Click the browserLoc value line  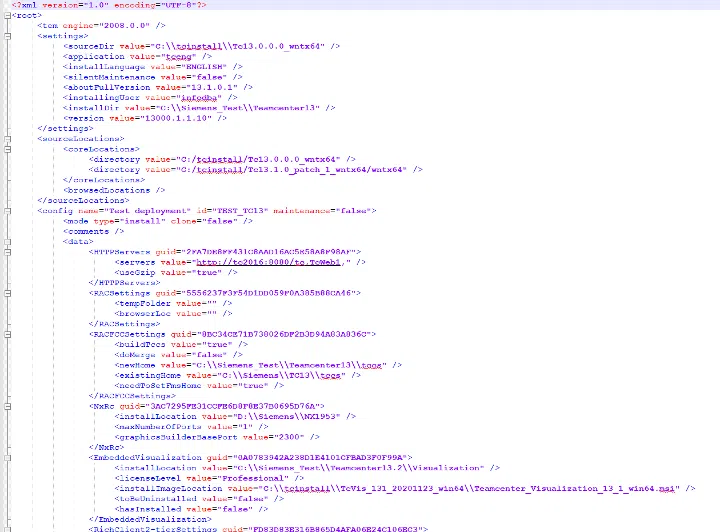click(x=173, y=314)
